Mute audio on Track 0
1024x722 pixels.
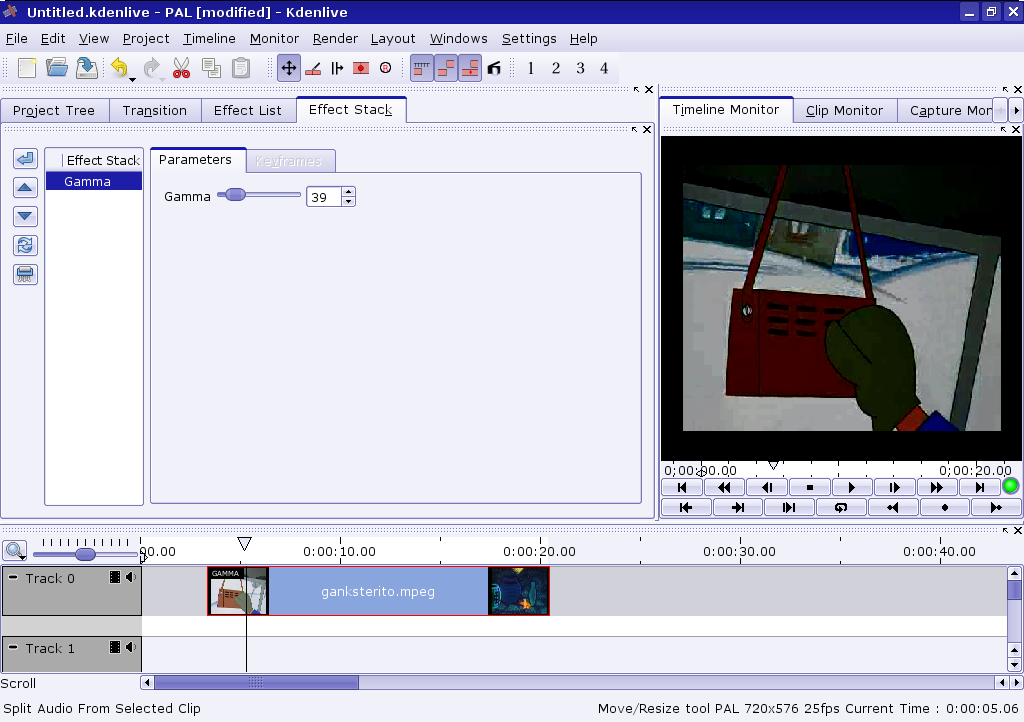click(130, 578)
